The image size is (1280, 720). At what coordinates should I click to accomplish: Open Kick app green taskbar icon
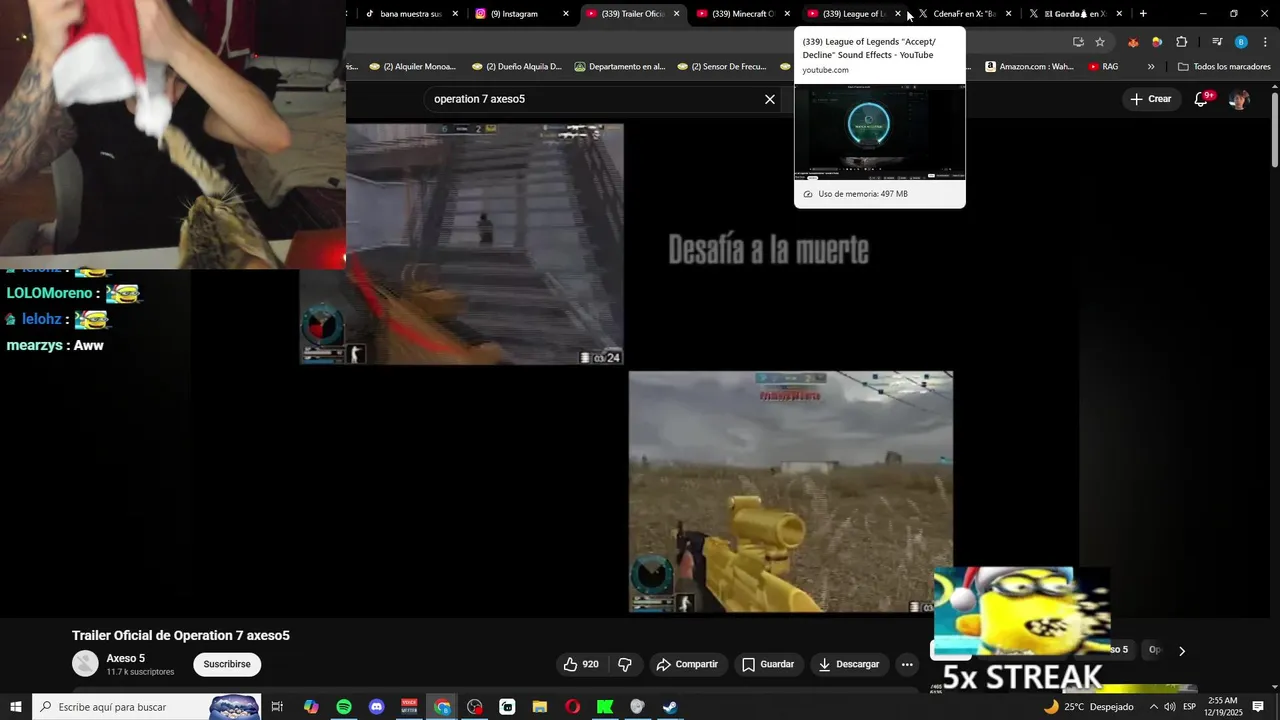click(x=605, y=707)
